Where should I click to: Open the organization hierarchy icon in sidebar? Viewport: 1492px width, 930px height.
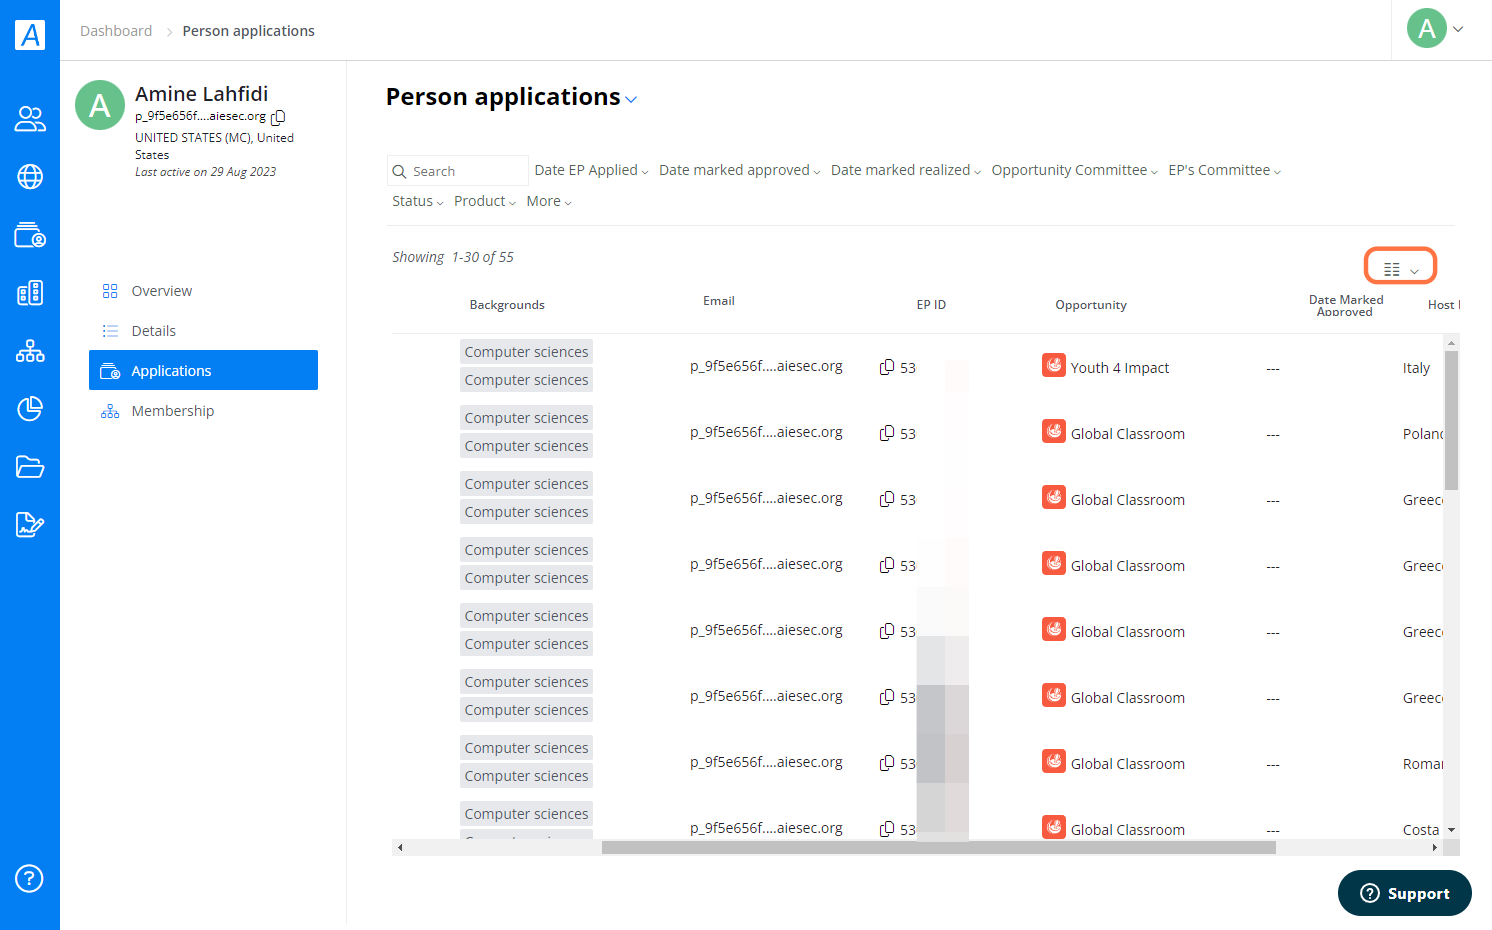coord(30,351)
